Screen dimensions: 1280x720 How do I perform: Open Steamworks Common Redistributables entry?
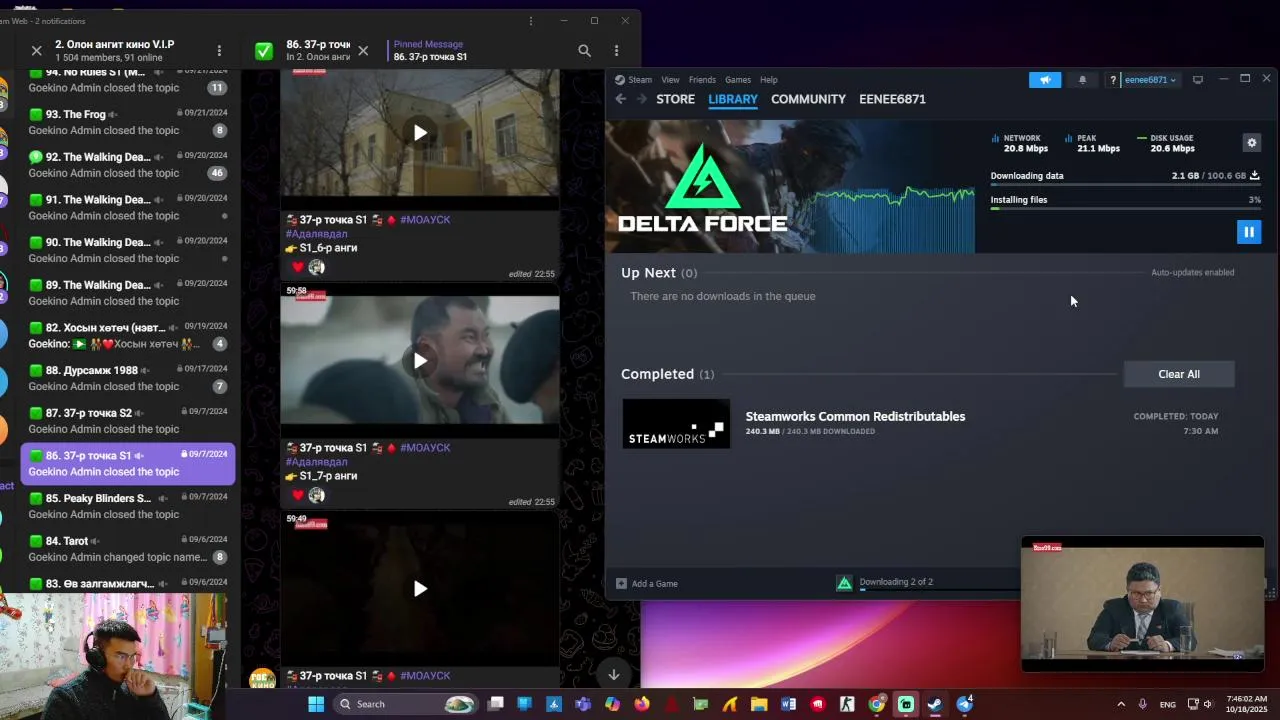click(x=855, y=417)
